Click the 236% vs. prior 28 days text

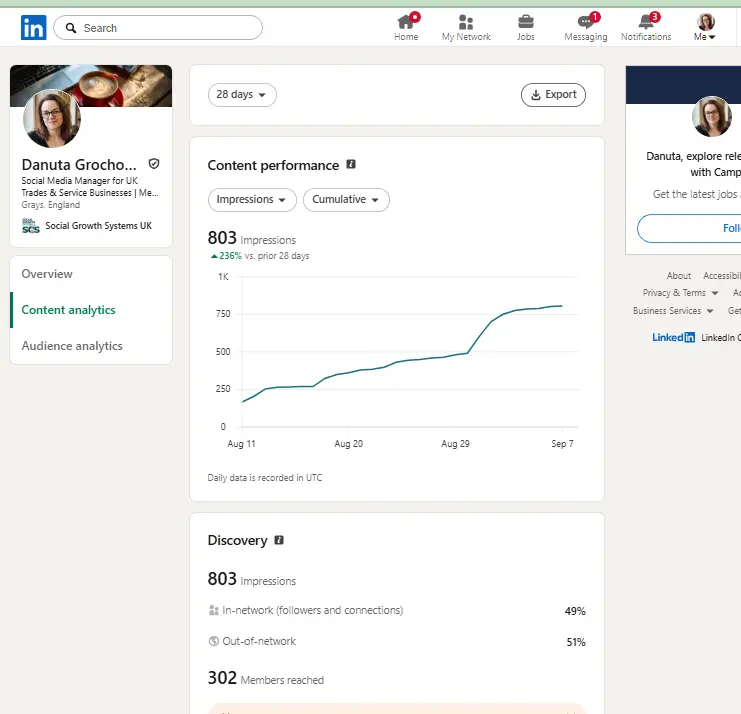tap(259, 256)
